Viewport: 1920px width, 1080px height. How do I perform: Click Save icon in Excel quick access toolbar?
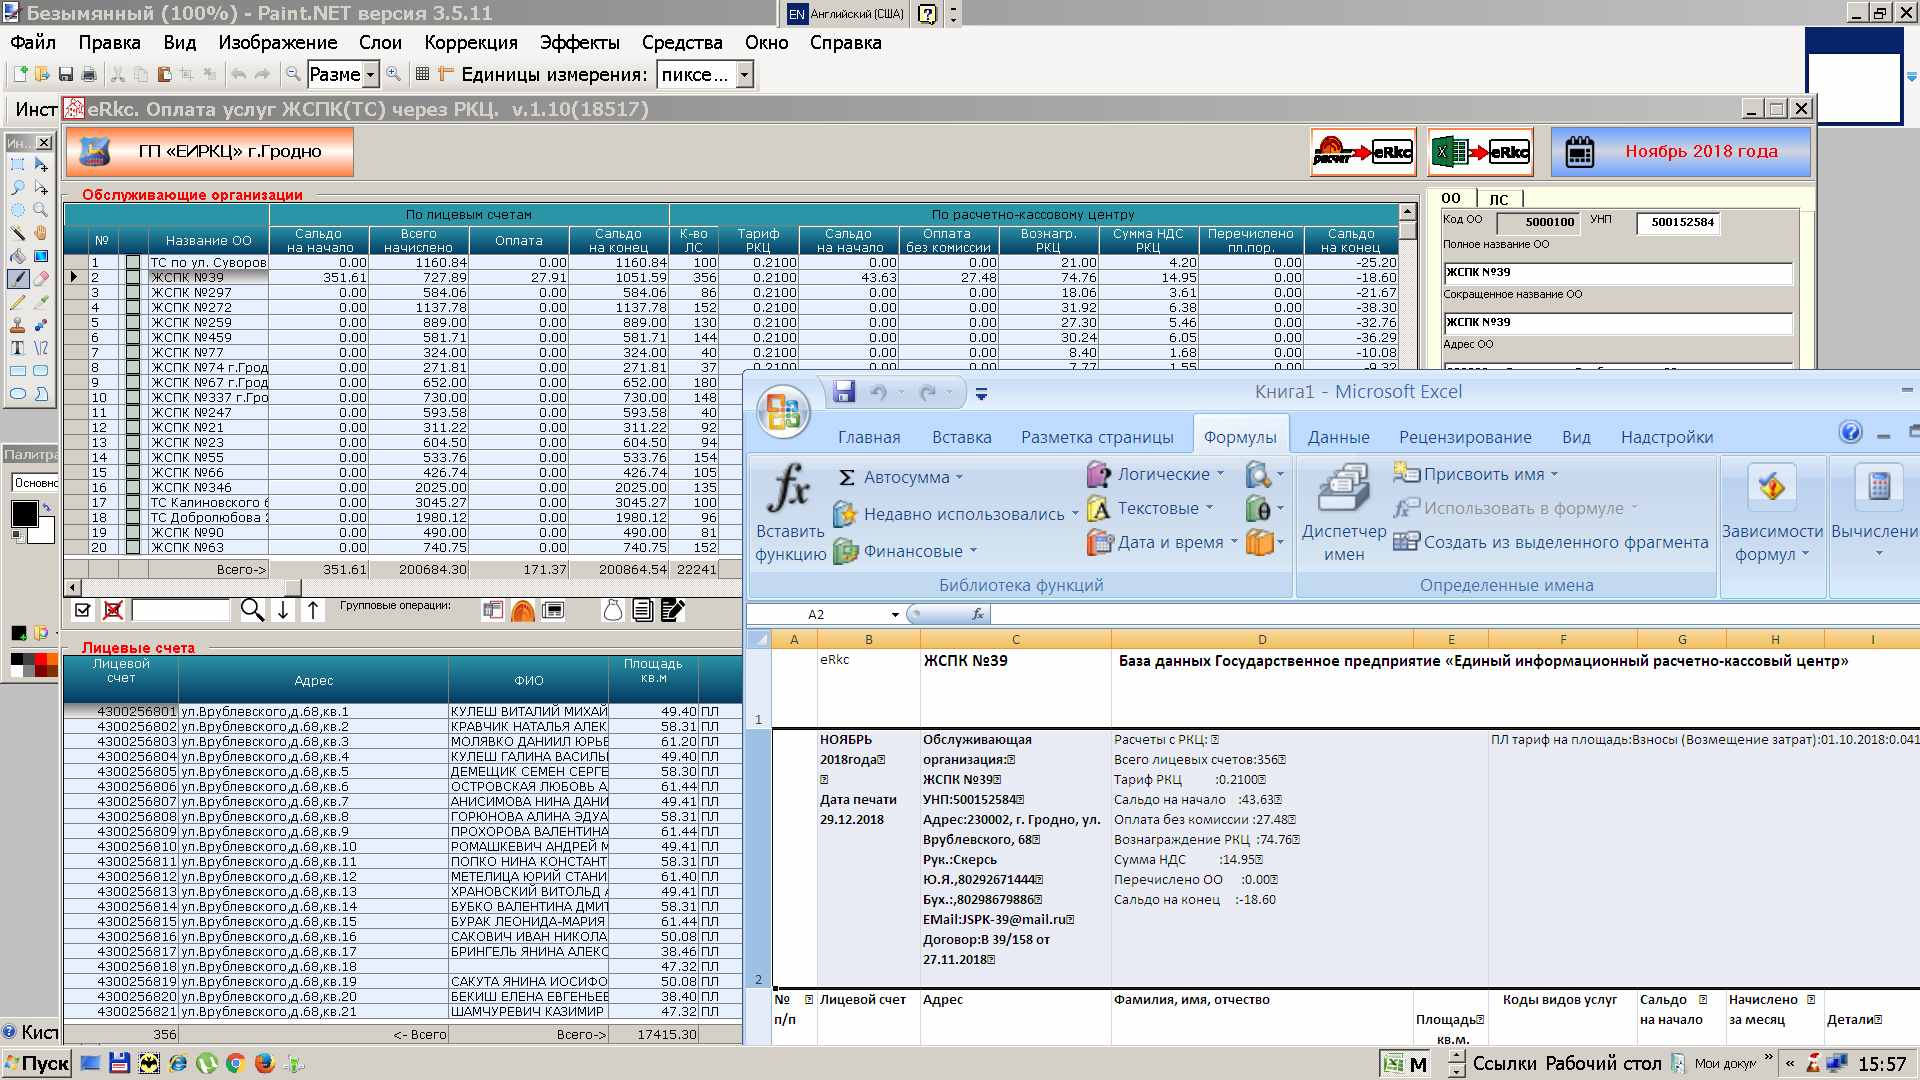(x=844, y=392)
